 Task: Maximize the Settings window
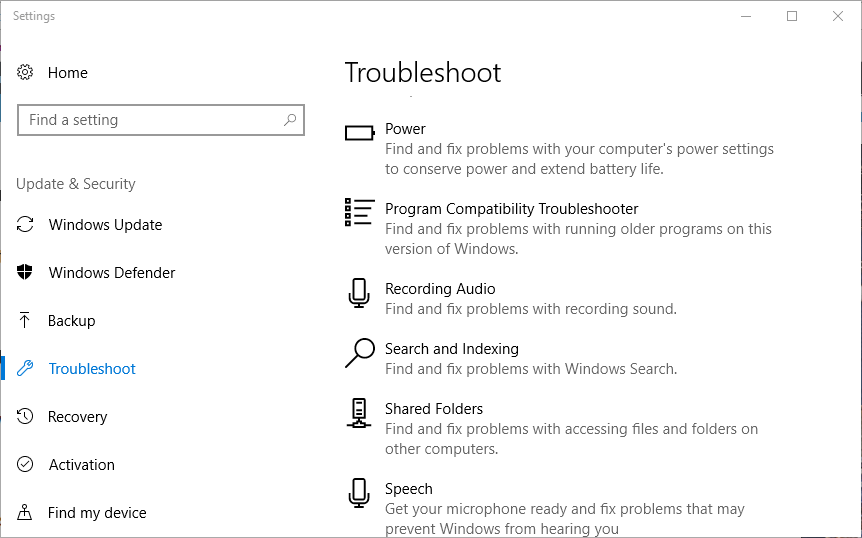[792, 16]
